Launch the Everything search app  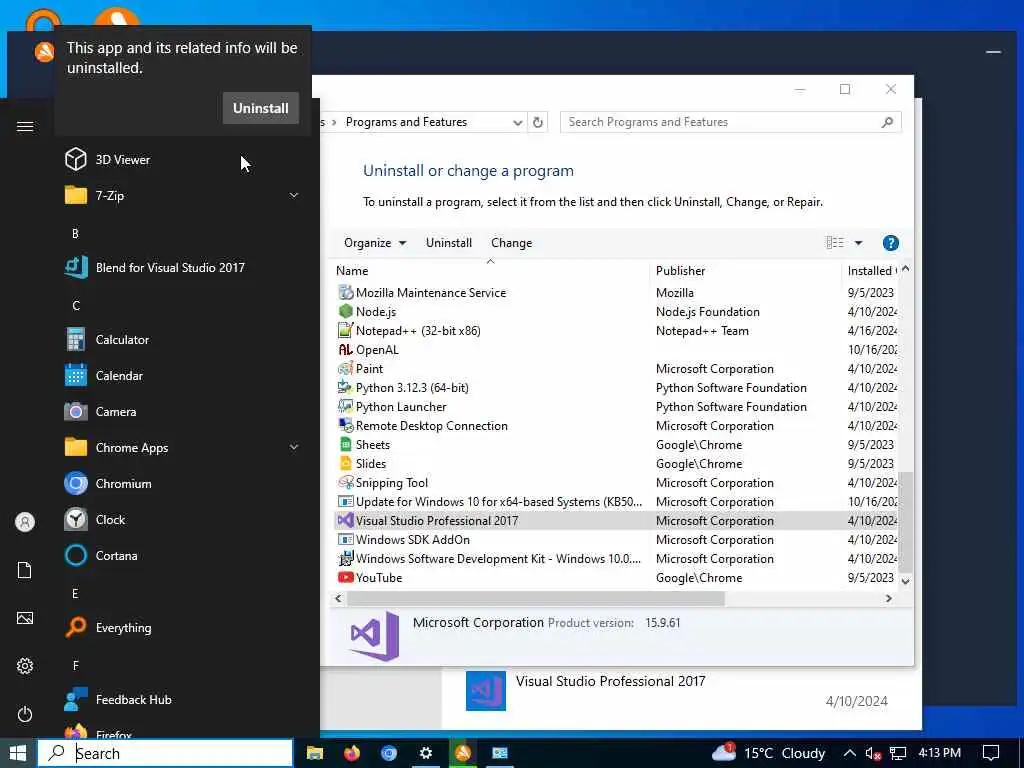click(x=123, y=628)
